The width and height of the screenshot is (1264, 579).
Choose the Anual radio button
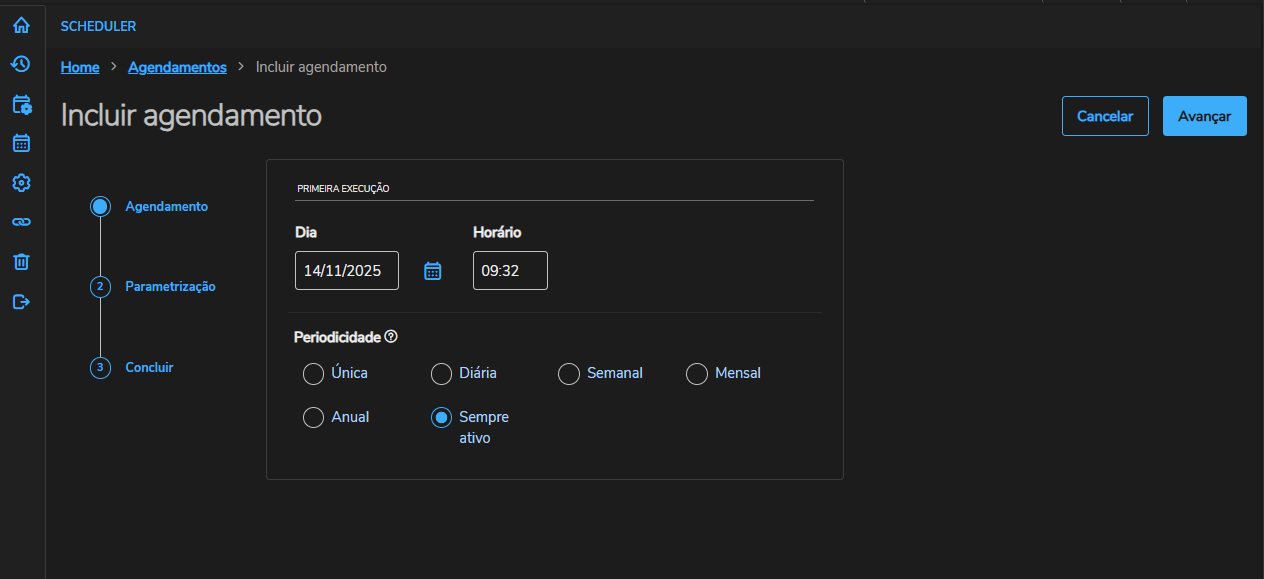[x=313, y=418]
